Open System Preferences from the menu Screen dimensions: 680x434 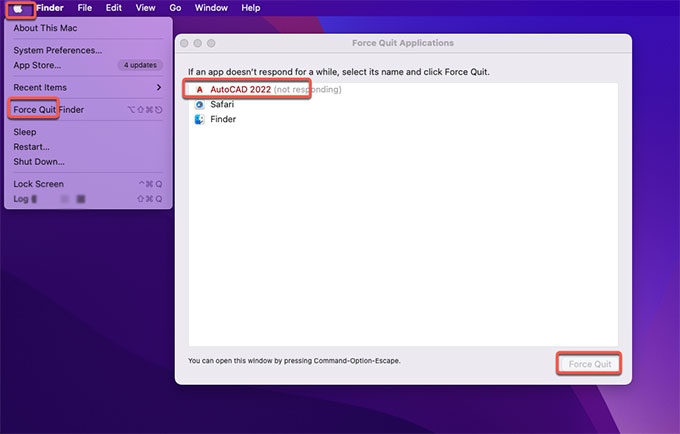57,50
